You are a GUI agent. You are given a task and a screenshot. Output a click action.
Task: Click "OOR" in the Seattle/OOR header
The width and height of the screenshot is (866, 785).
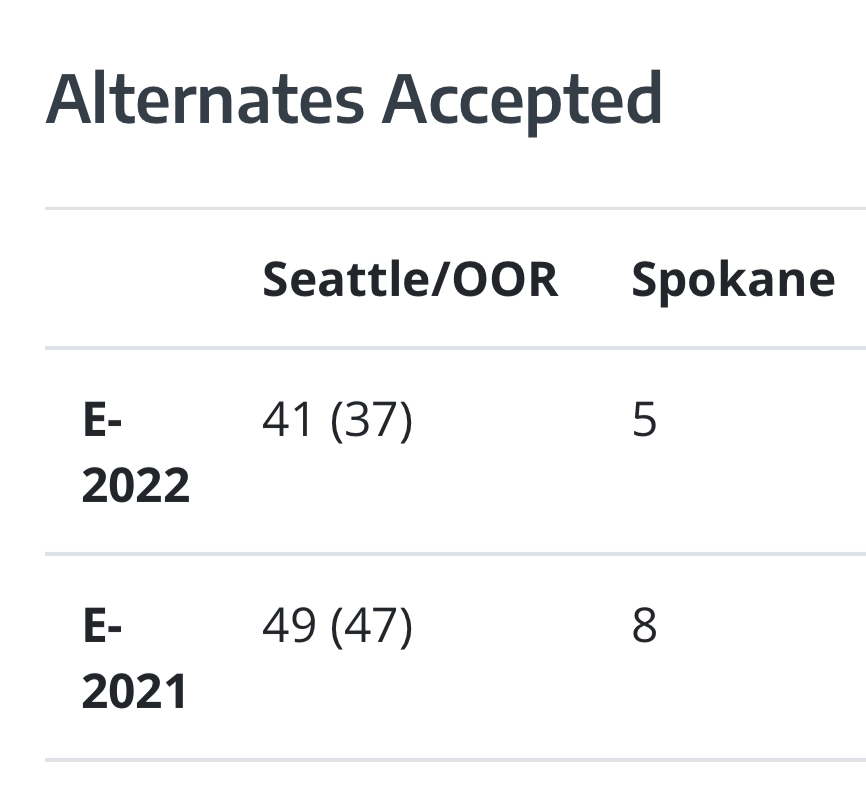[x=505, y=280]
